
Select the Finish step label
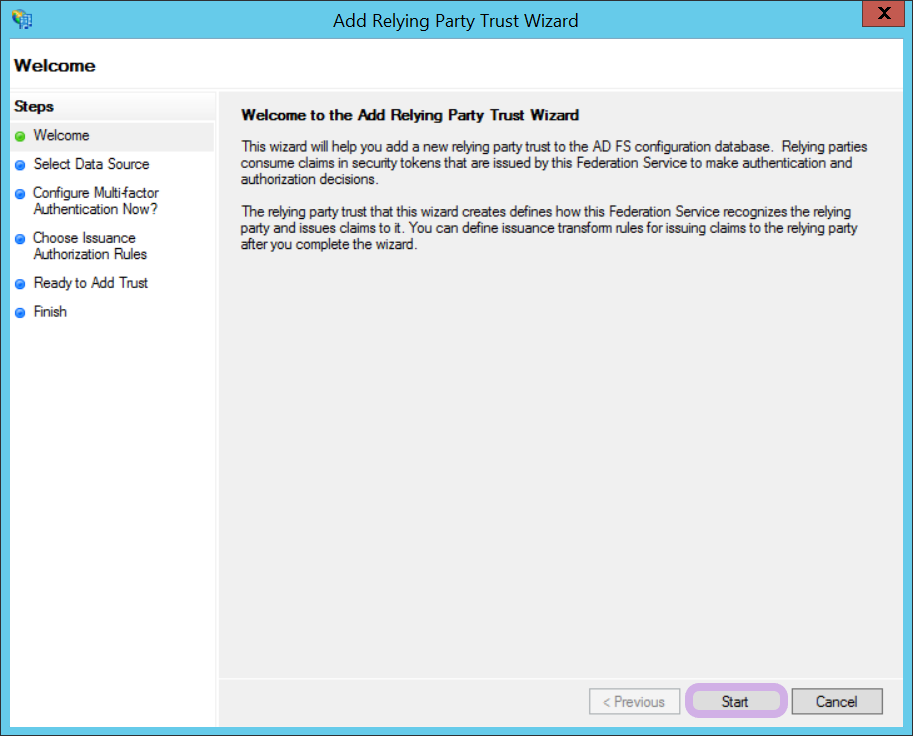point(50,312)
